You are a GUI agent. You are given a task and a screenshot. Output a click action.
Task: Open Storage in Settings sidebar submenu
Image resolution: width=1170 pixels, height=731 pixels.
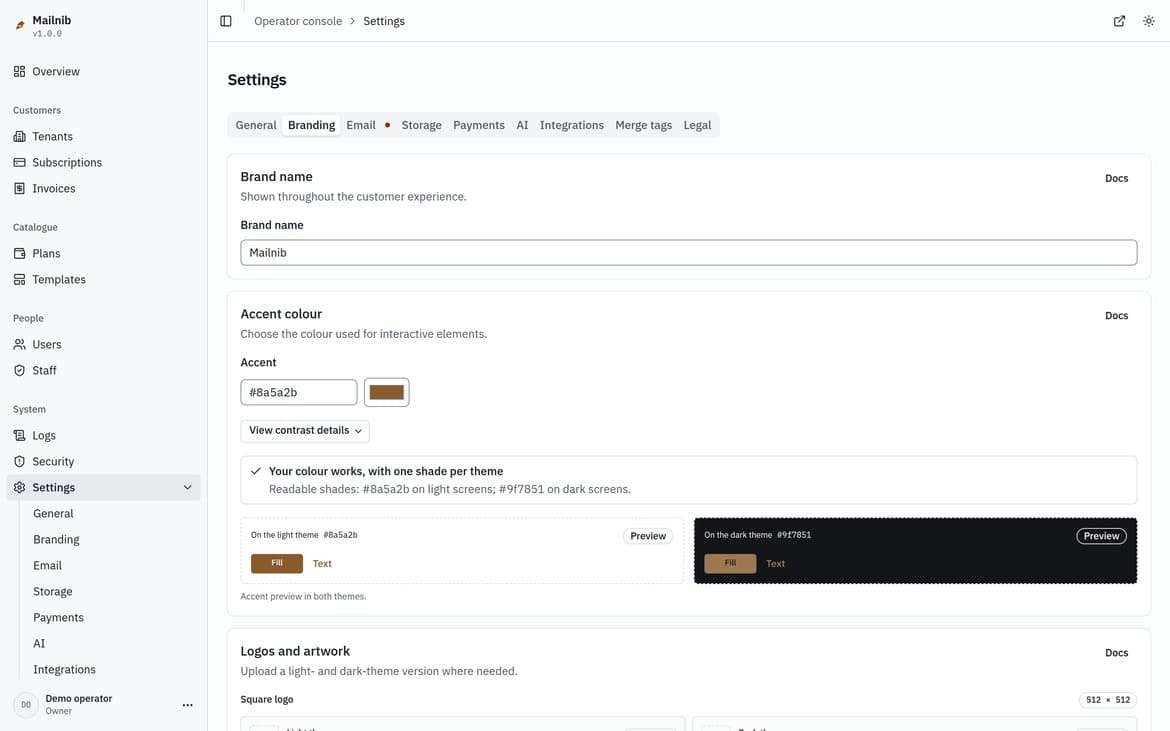[52, 592]
